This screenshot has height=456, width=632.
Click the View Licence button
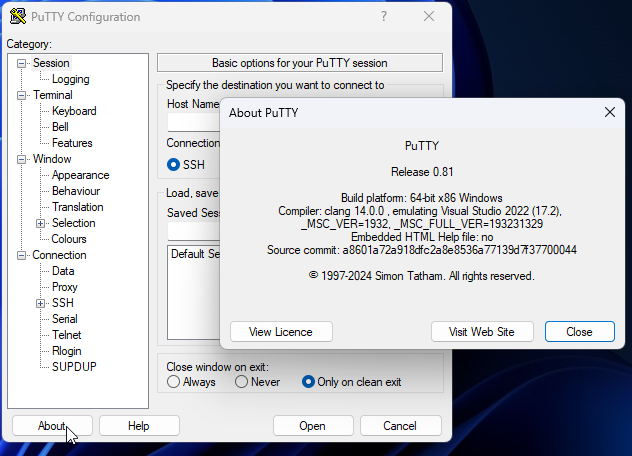click(280, 332)
